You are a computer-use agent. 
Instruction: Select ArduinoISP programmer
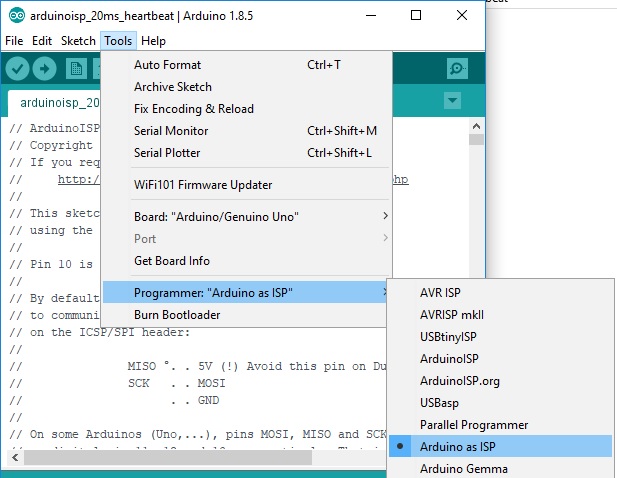500,359
